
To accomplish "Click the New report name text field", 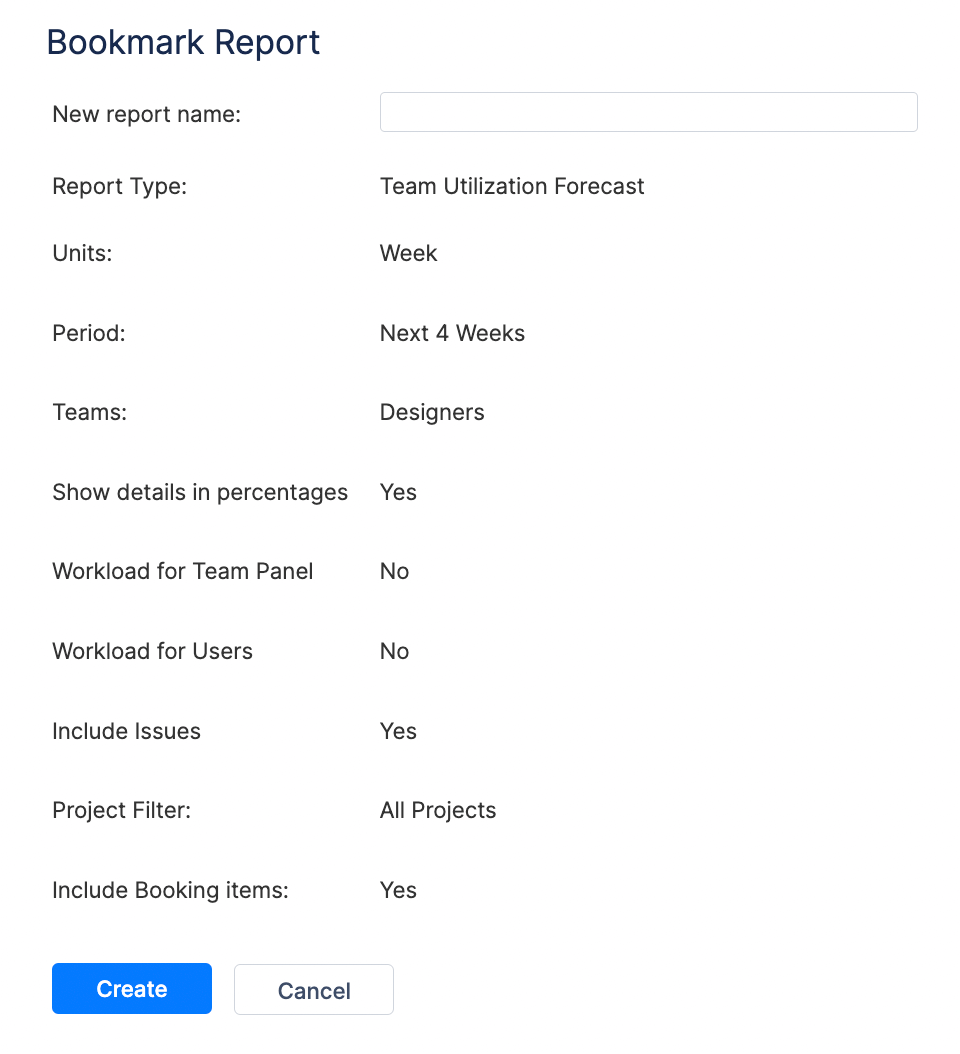I will (x=648, y=112).
